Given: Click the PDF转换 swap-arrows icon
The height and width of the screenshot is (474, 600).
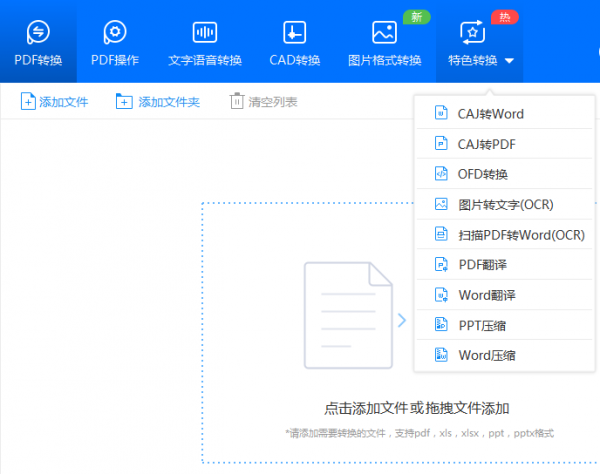Looking at the screenshot, I should [38, 32].
